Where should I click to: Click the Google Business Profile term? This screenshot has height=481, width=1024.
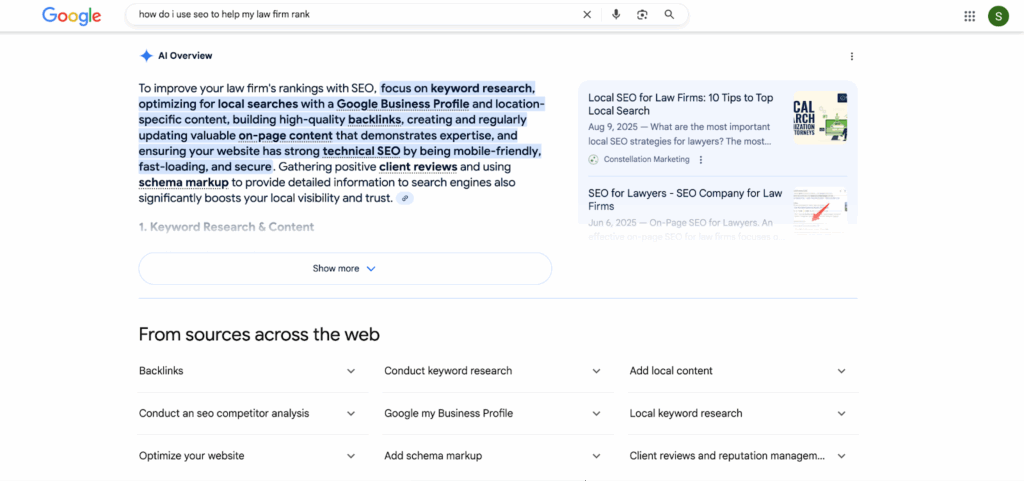click(403, 104)
